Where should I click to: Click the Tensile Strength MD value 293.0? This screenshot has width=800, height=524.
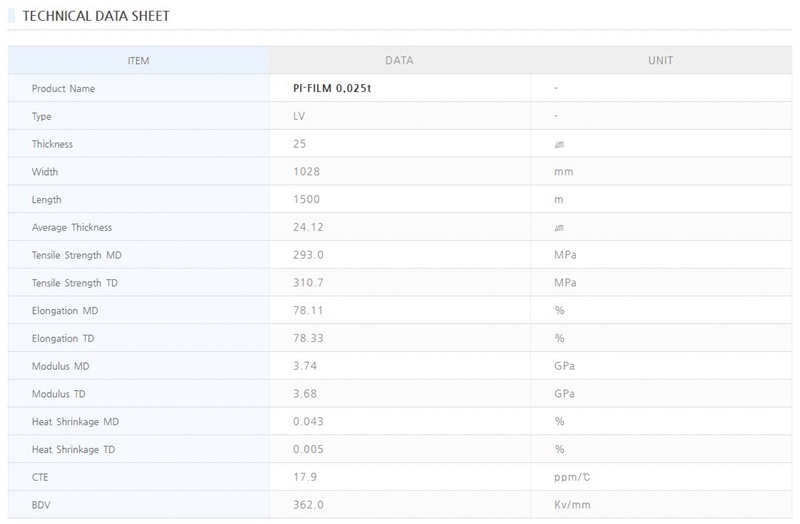pos(308,255)
